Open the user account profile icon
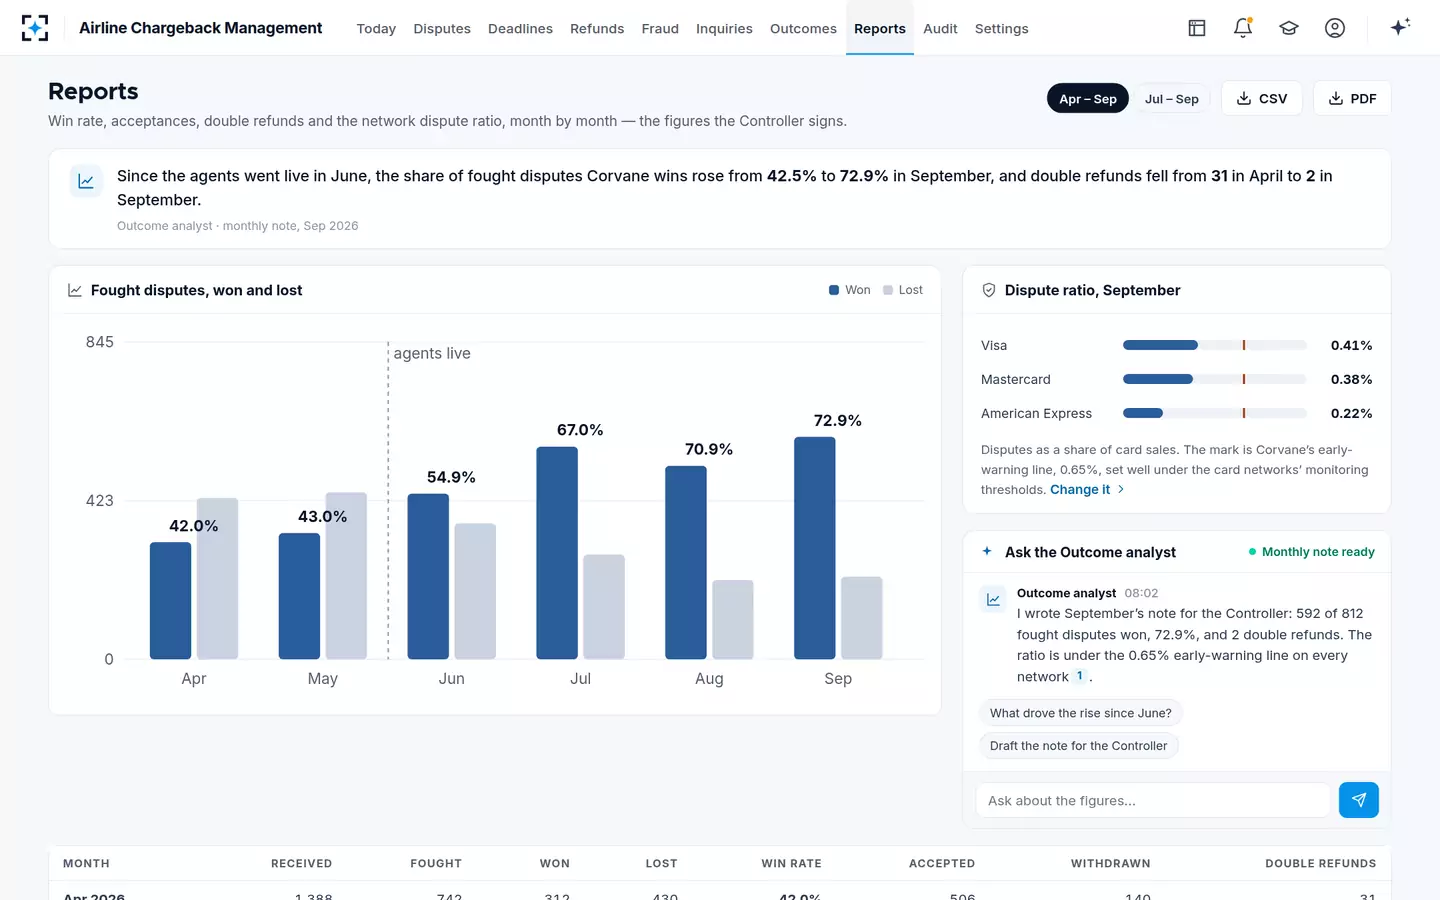 pos(1335,28)
